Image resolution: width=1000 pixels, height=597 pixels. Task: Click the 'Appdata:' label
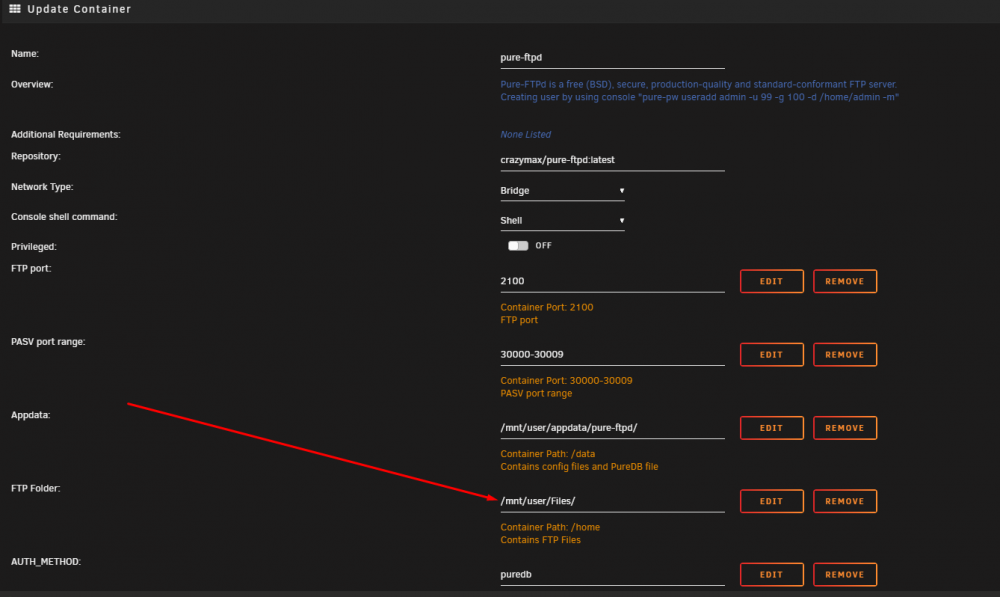[x=31, y=415]
